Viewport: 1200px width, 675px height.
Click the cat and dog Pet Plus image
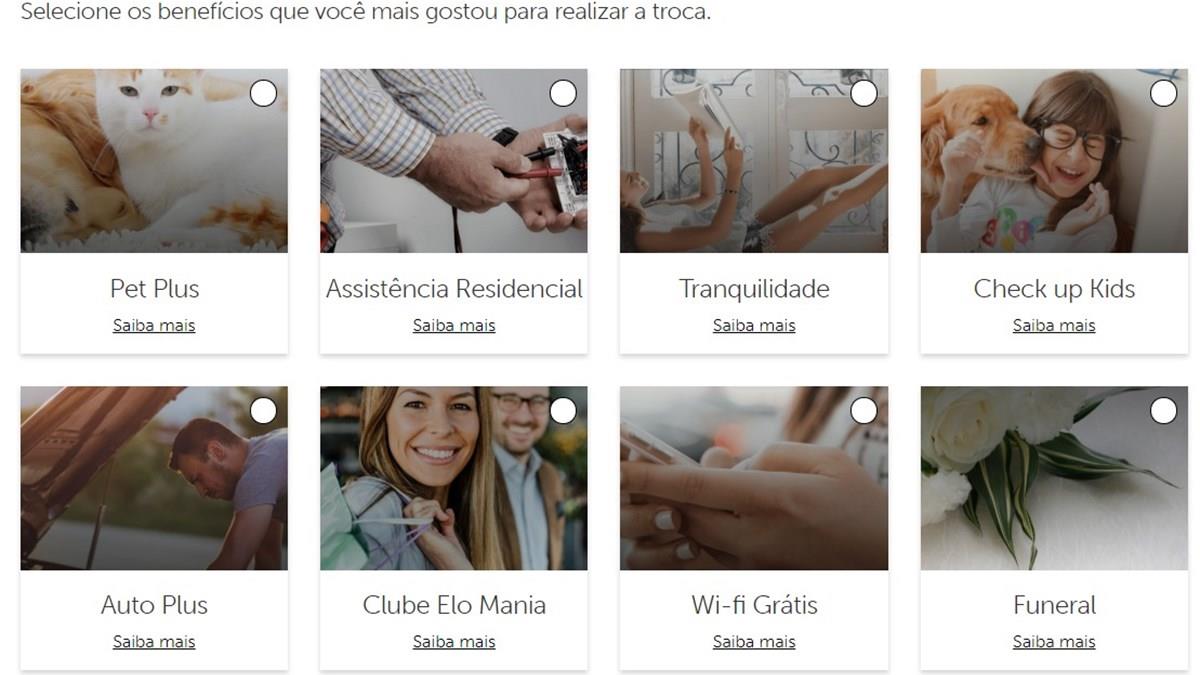(154, 161)
